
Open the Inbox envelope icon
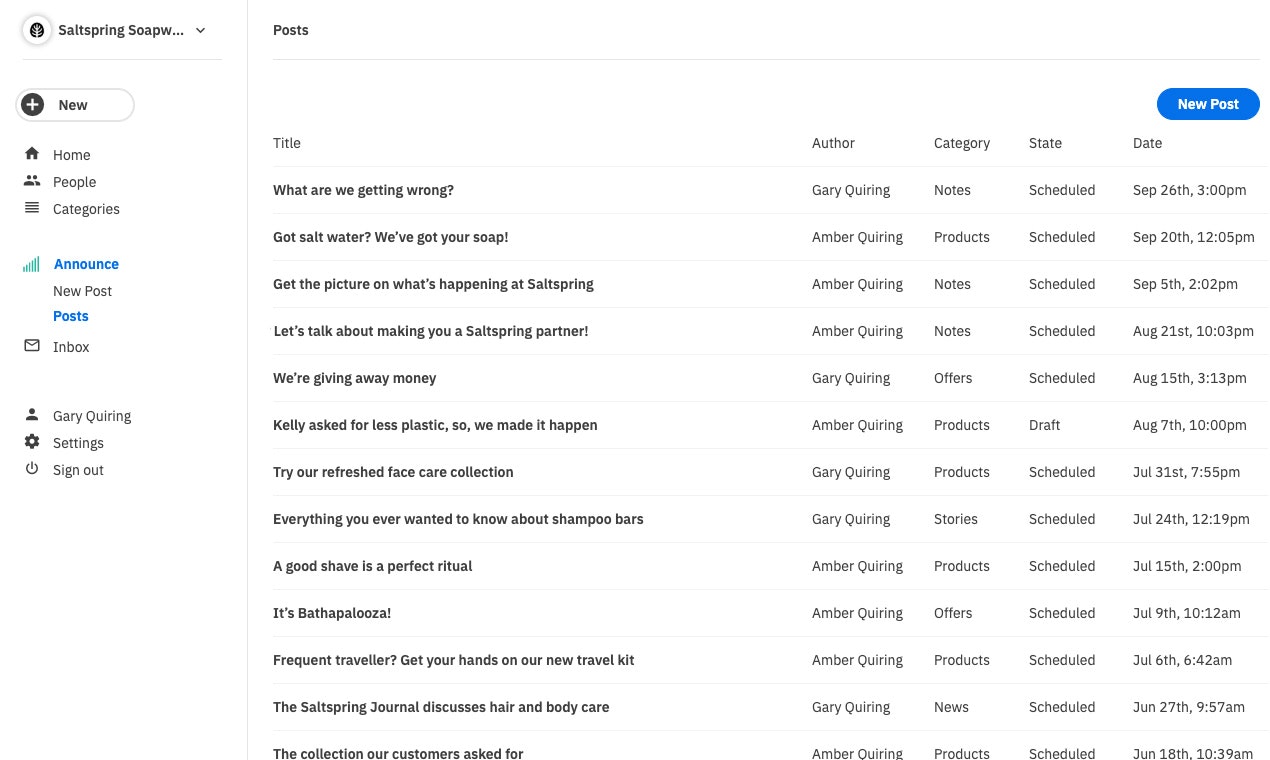click(32, 345)
